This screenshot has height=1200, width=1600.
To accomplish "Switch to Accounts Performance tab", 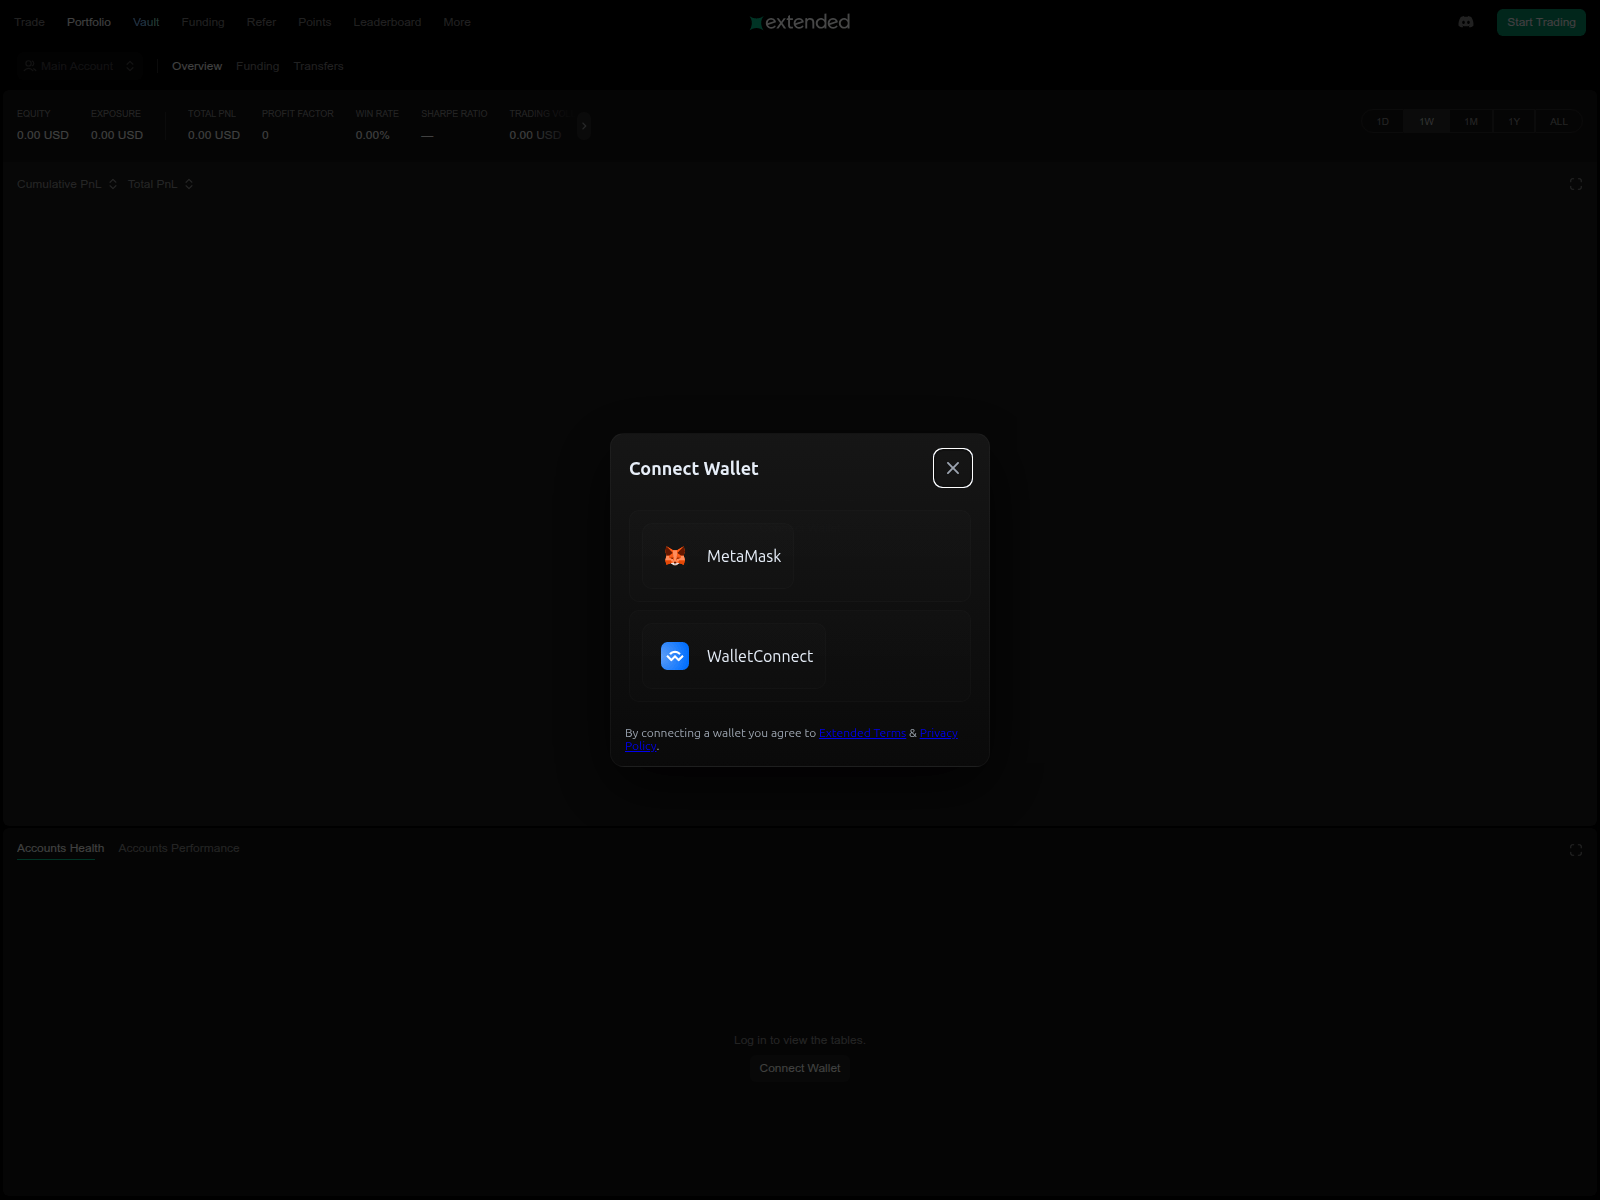I will [x=179, y=848].
